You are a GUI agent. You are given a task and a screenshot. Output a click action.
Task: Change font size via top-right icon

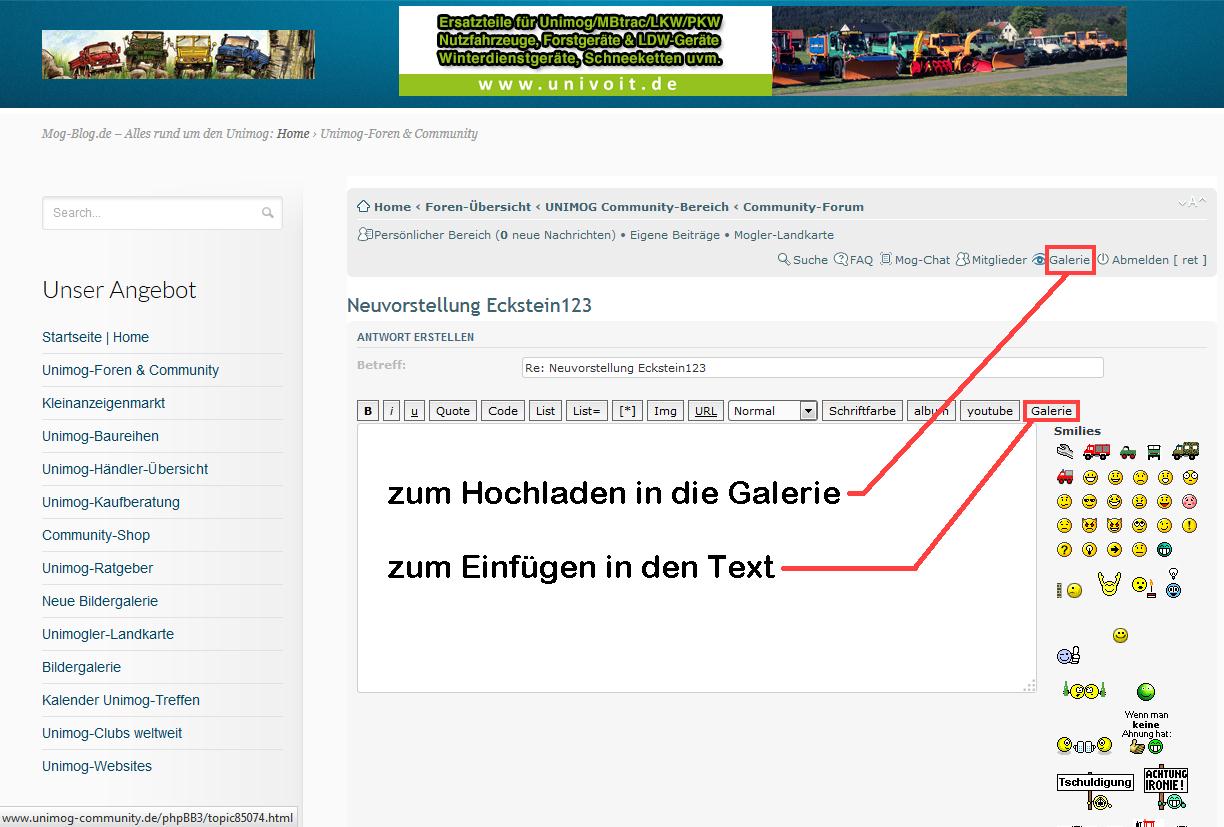tap(1190, 203)
